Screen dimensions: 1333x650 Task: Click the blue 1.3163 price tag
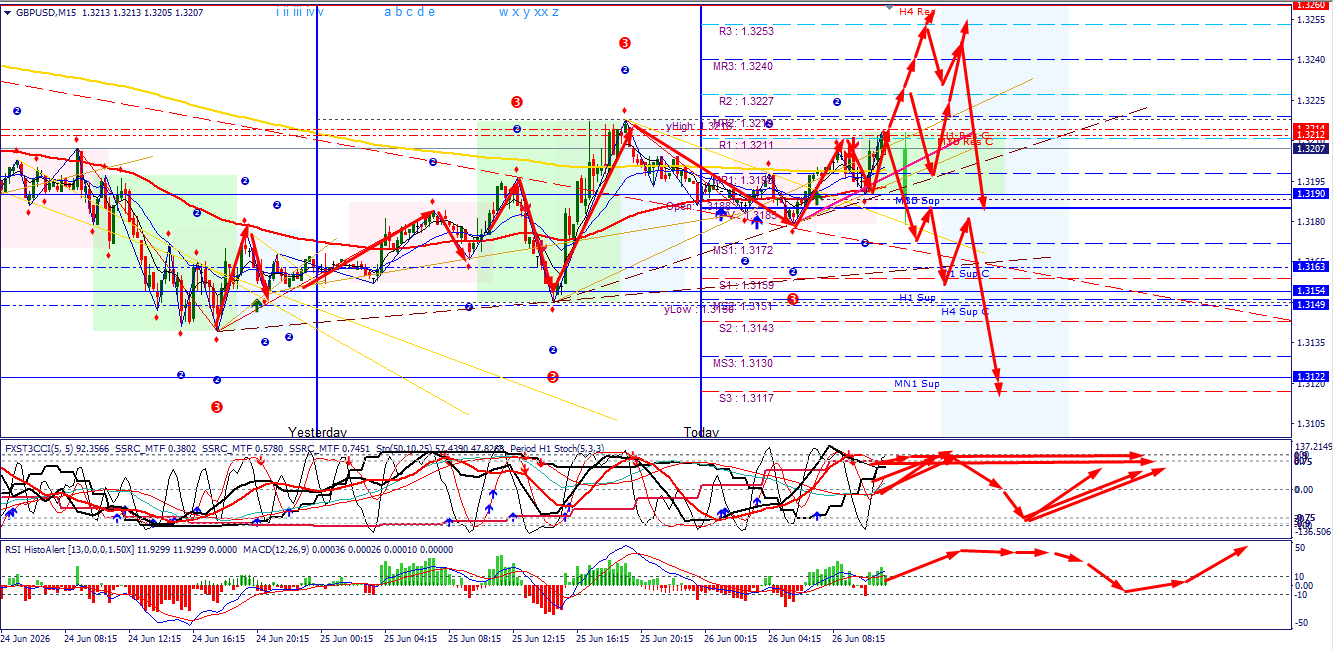[x=1311, y=267]
